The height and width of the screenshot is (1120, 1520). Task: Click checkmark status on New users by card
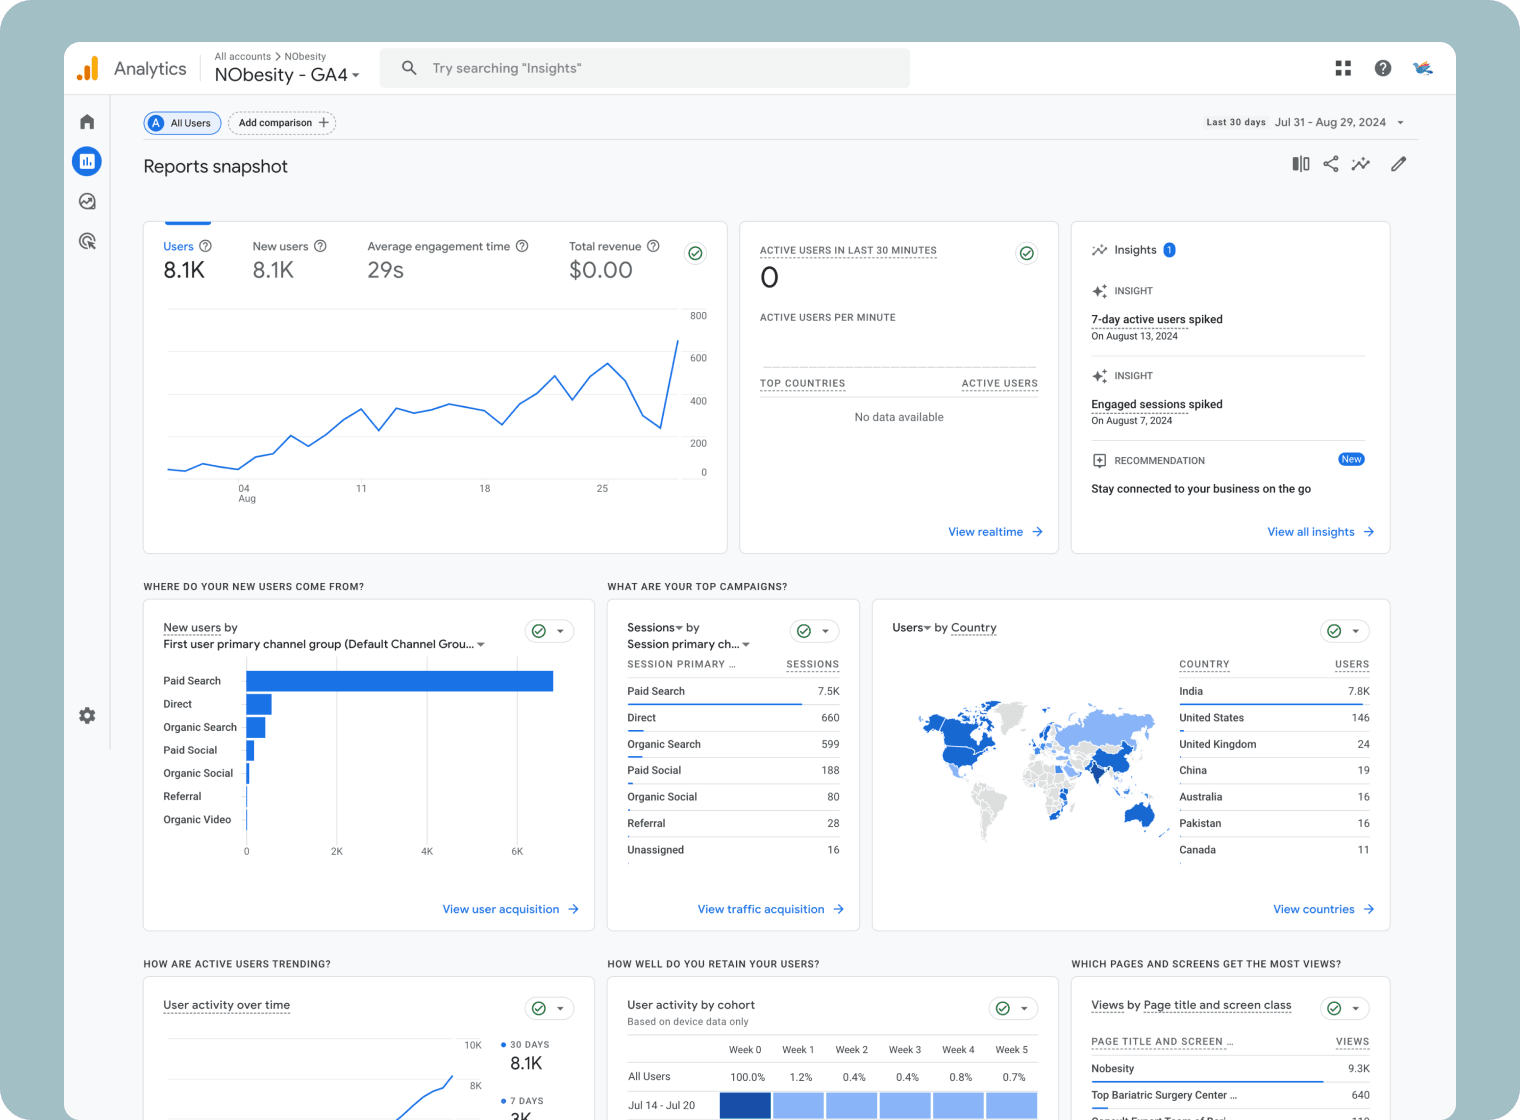tap(539, 631)
